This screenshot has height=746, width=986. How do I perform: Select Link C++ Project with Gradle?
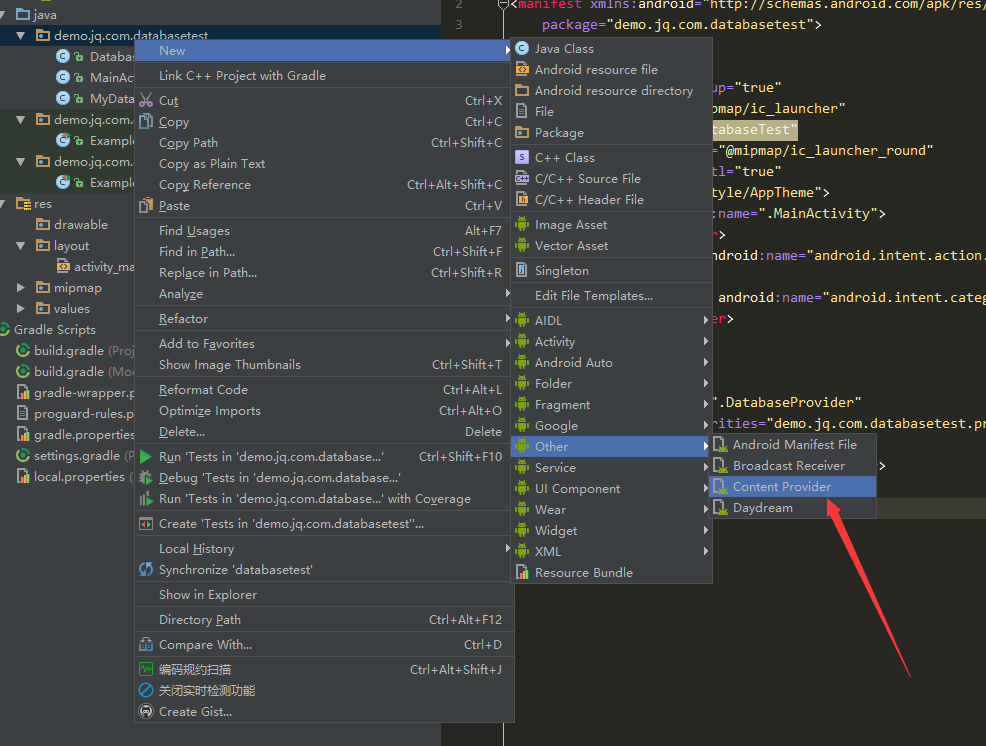tap(324, 75)
